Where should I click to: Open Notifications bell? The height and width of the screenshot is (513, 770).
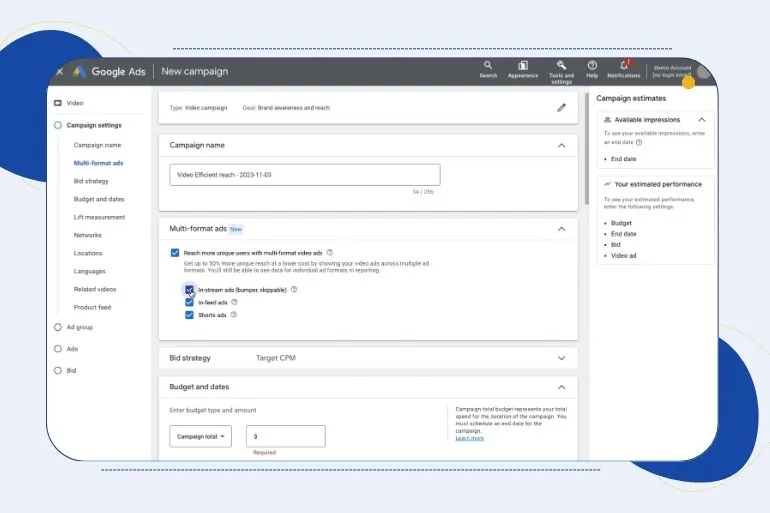[624, 70]
